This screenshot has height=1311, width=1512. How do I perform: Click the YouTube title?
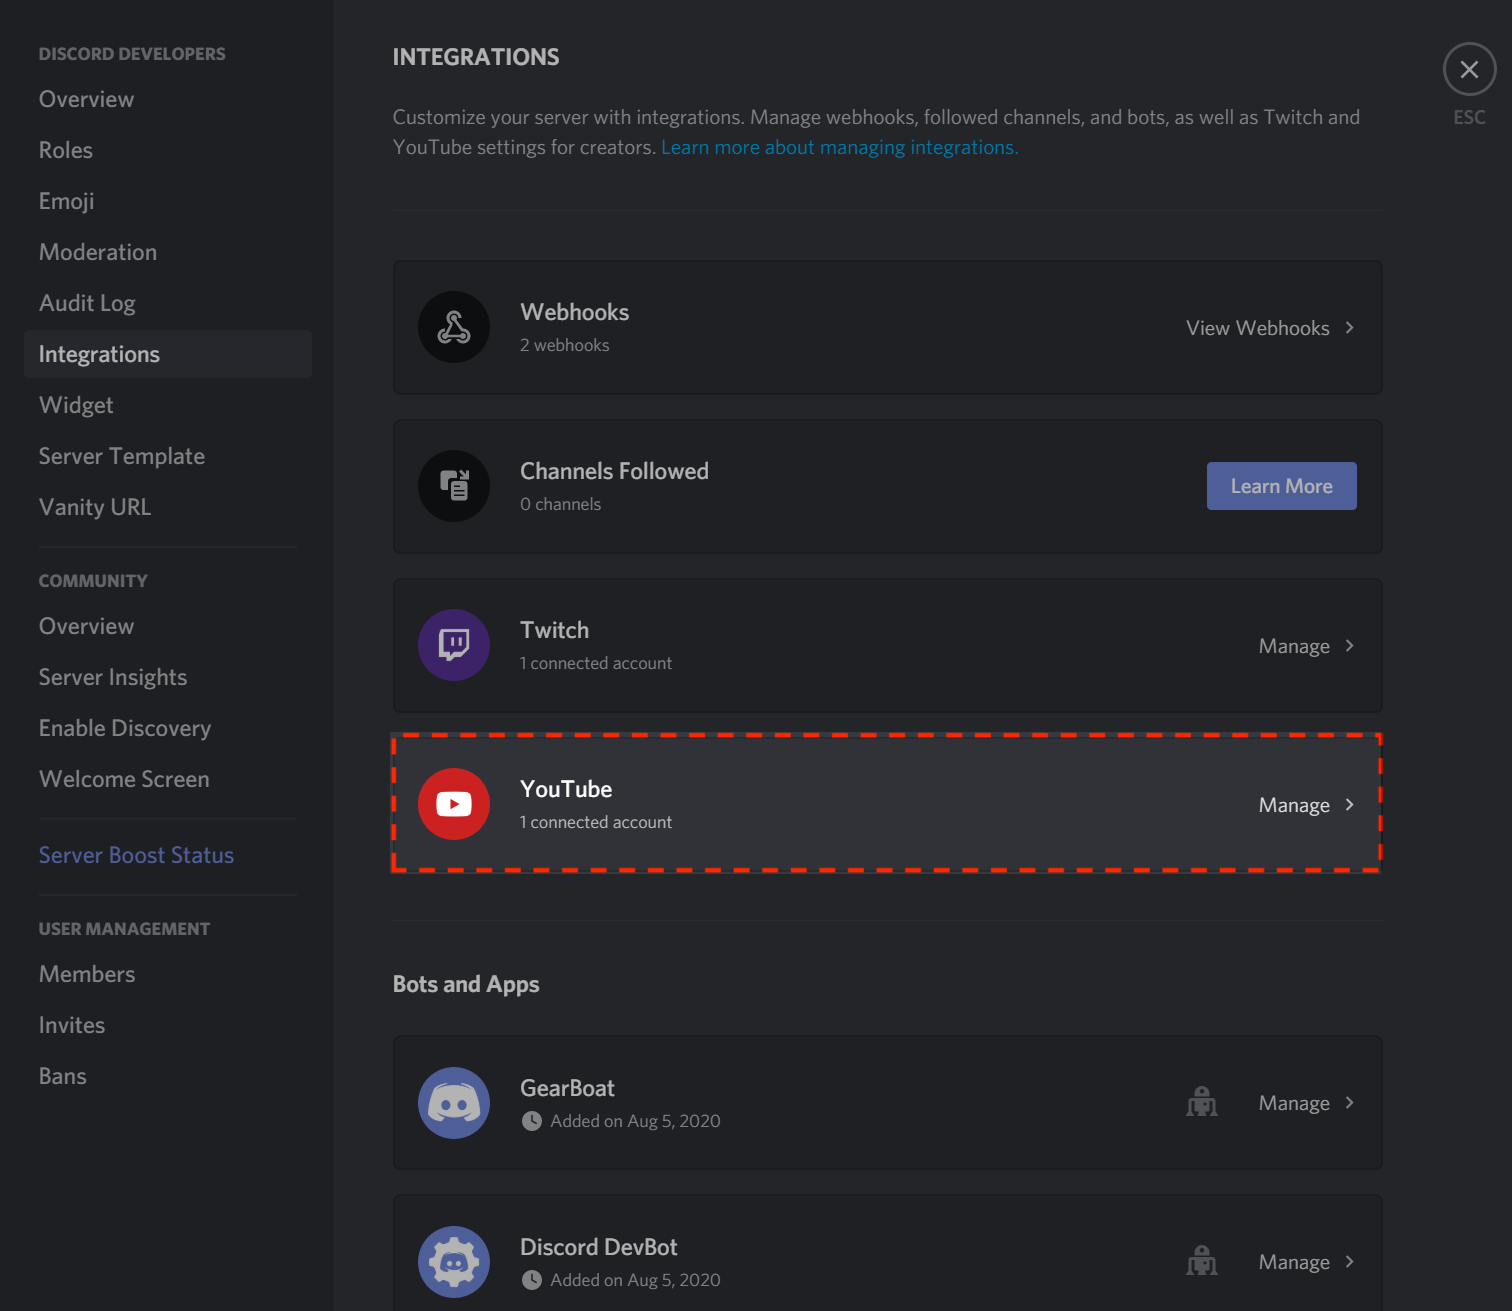(566, 789)
